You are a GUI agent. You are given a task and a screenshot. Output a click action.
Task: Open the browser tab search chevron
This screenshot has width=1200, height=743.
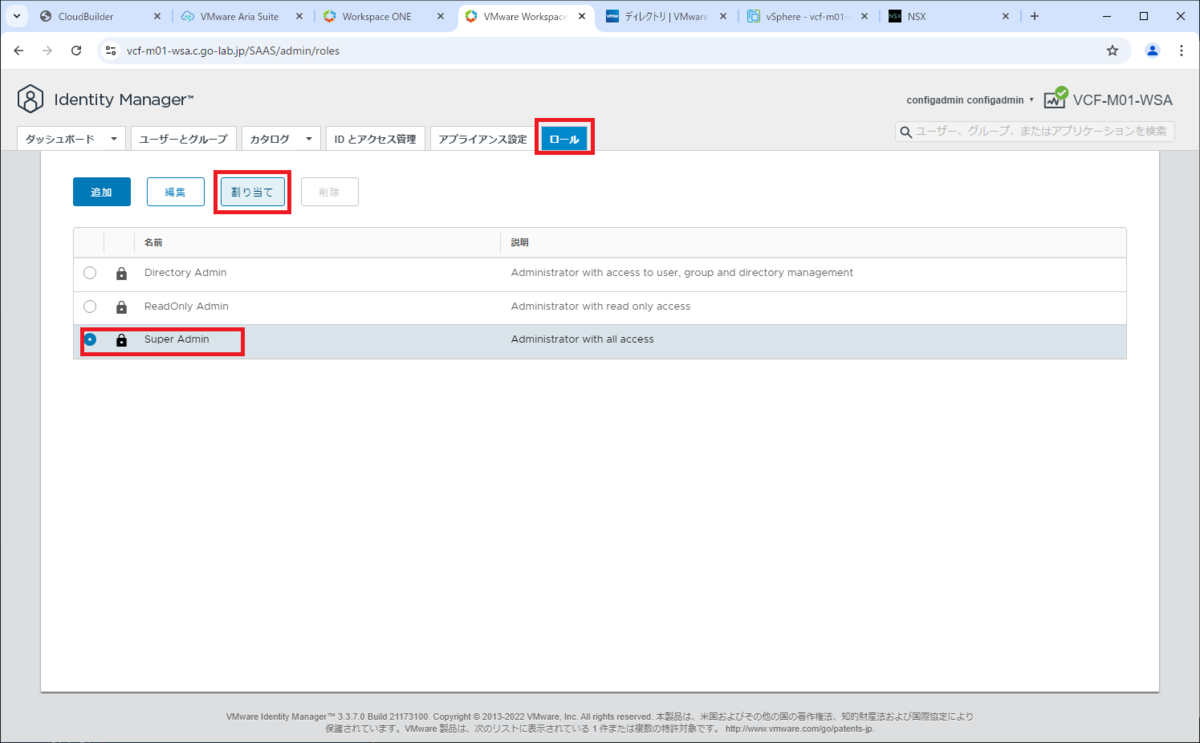tap(17, 16)
